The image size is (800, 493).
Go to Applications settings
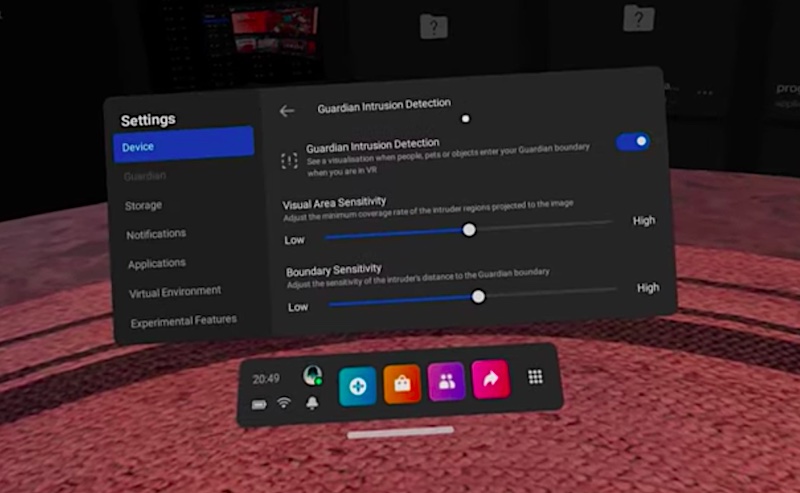(x=157, y=263)
